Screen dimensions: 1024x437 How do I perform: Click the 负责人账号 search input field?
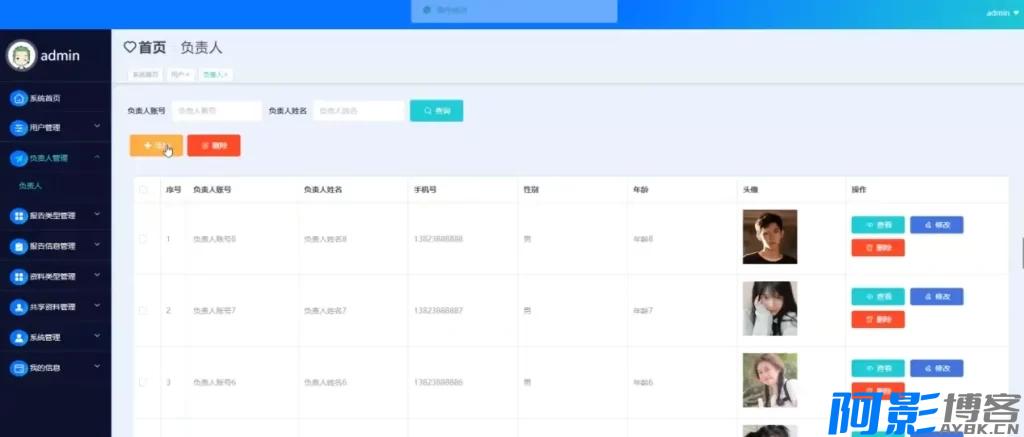click(x=217, y=111)
